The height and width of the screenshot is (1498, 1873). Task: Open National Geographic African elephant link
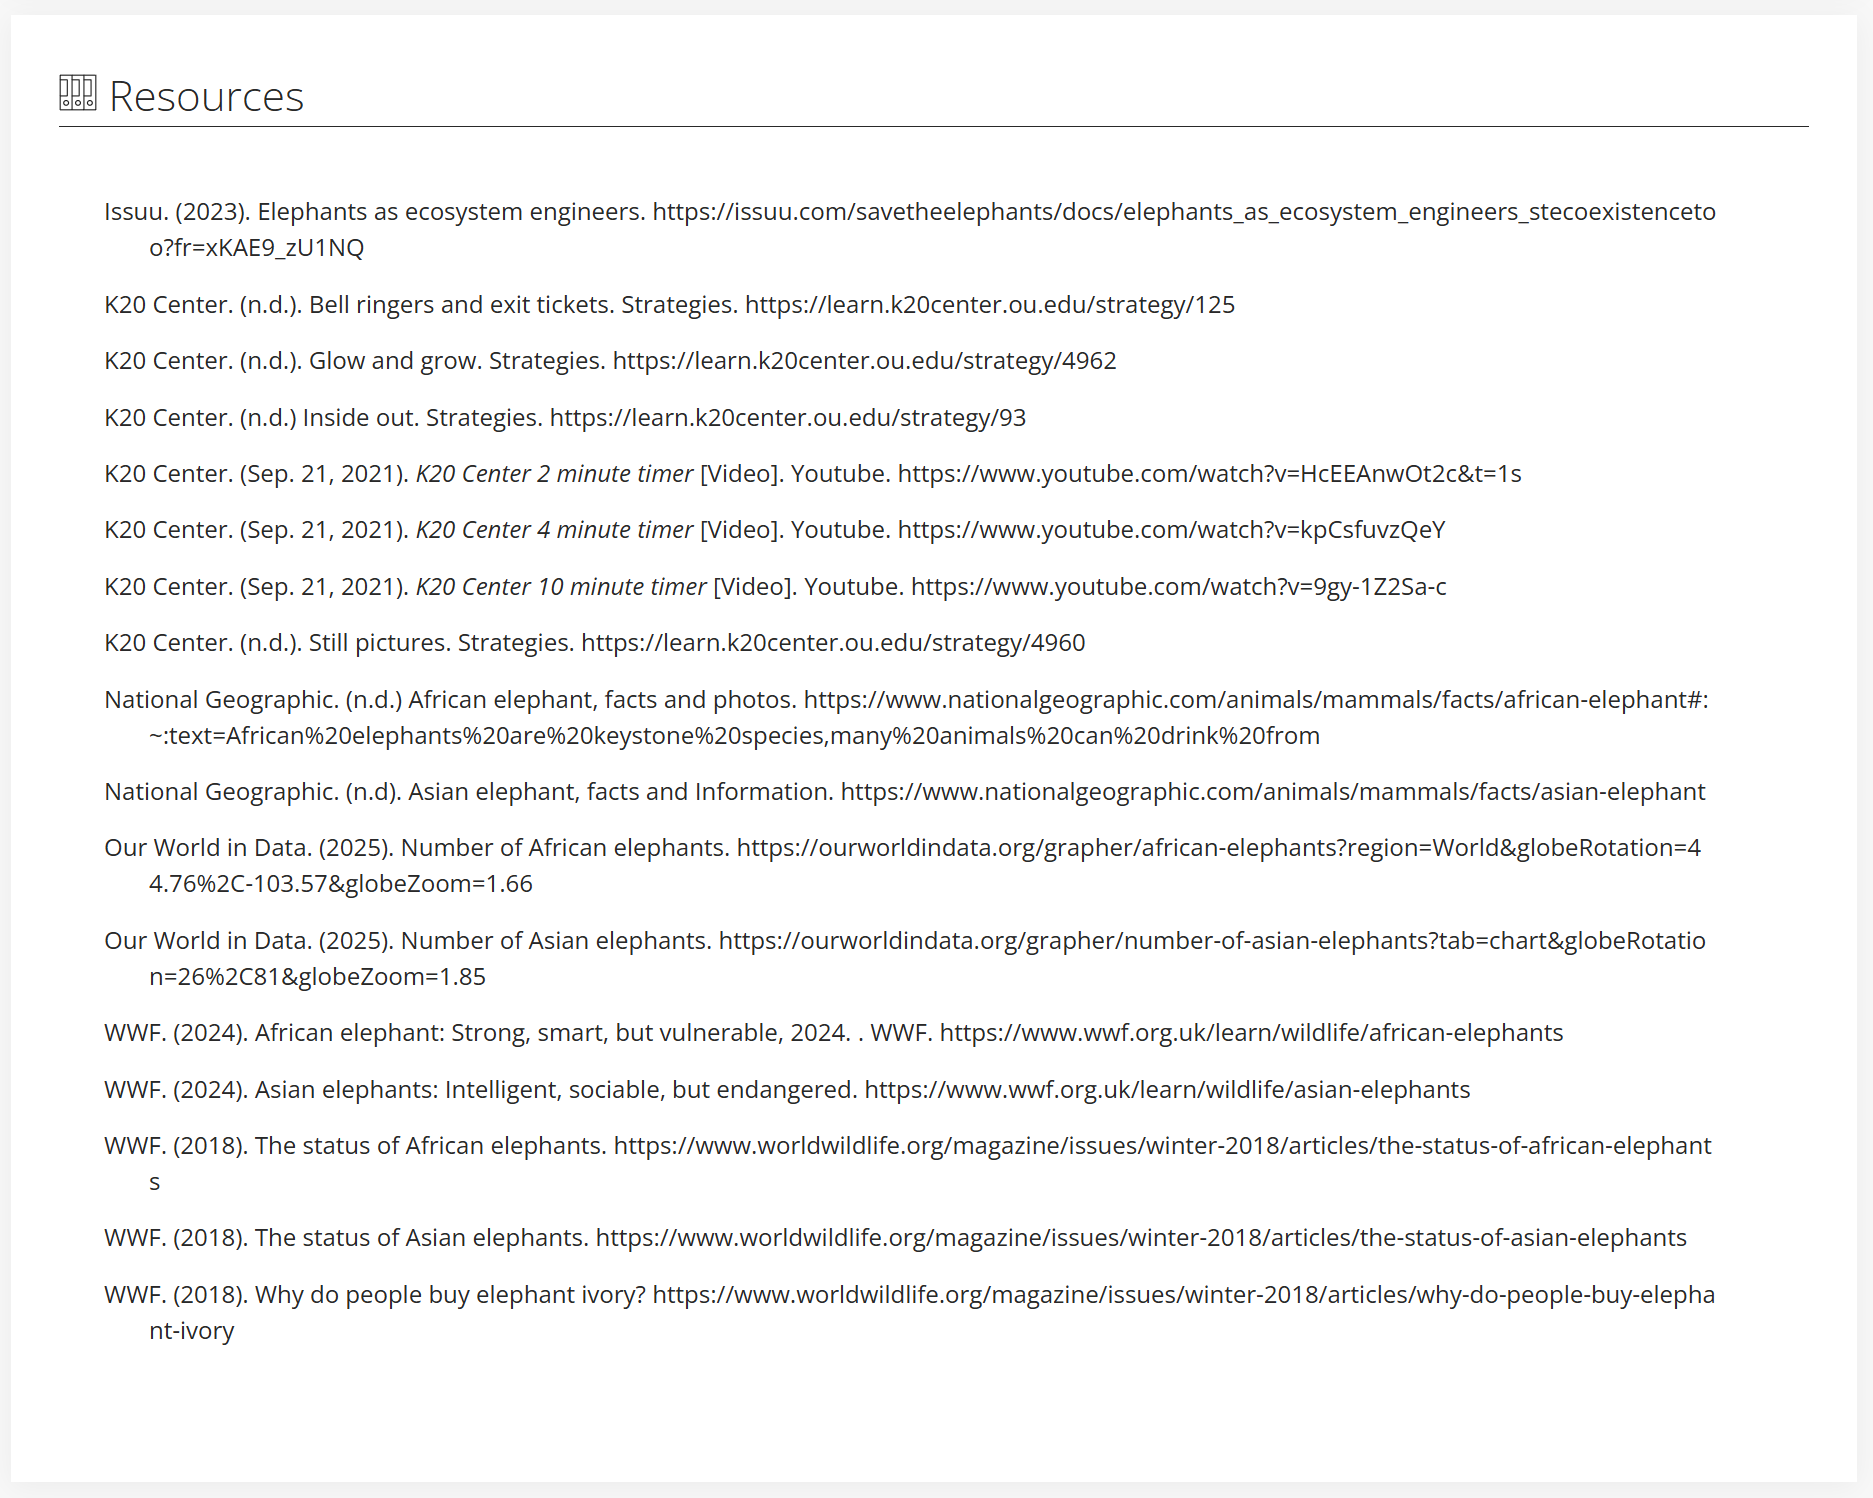[1255, 700]
